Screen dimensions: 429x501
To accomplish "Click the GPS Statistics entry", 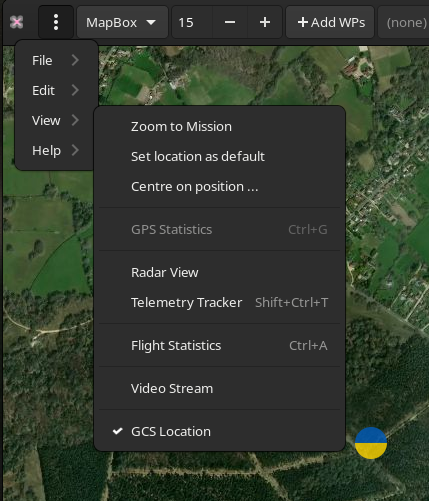I will pos(220,229).
